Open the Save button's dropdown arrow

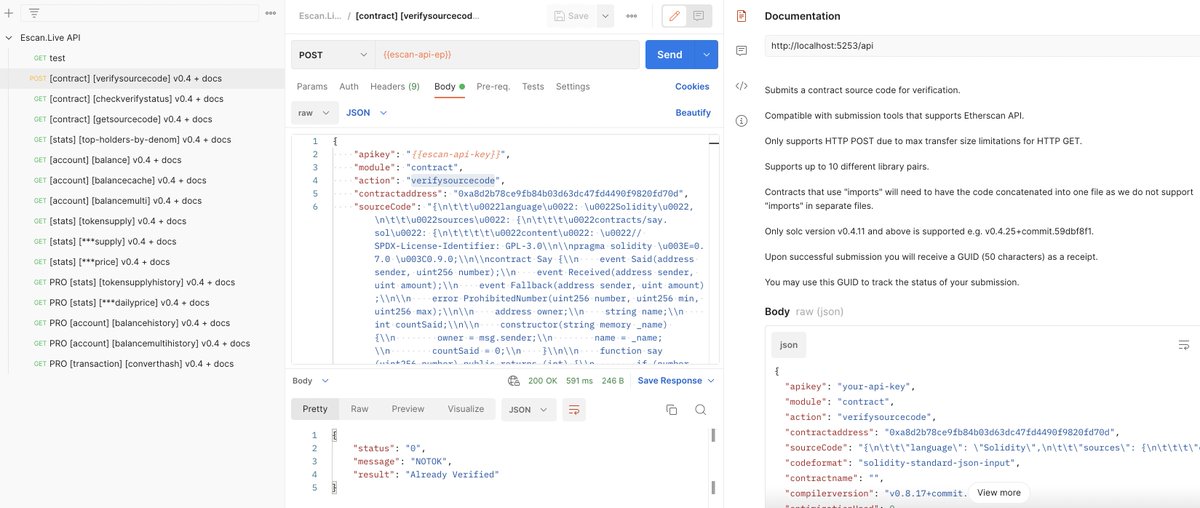point(605,16)
